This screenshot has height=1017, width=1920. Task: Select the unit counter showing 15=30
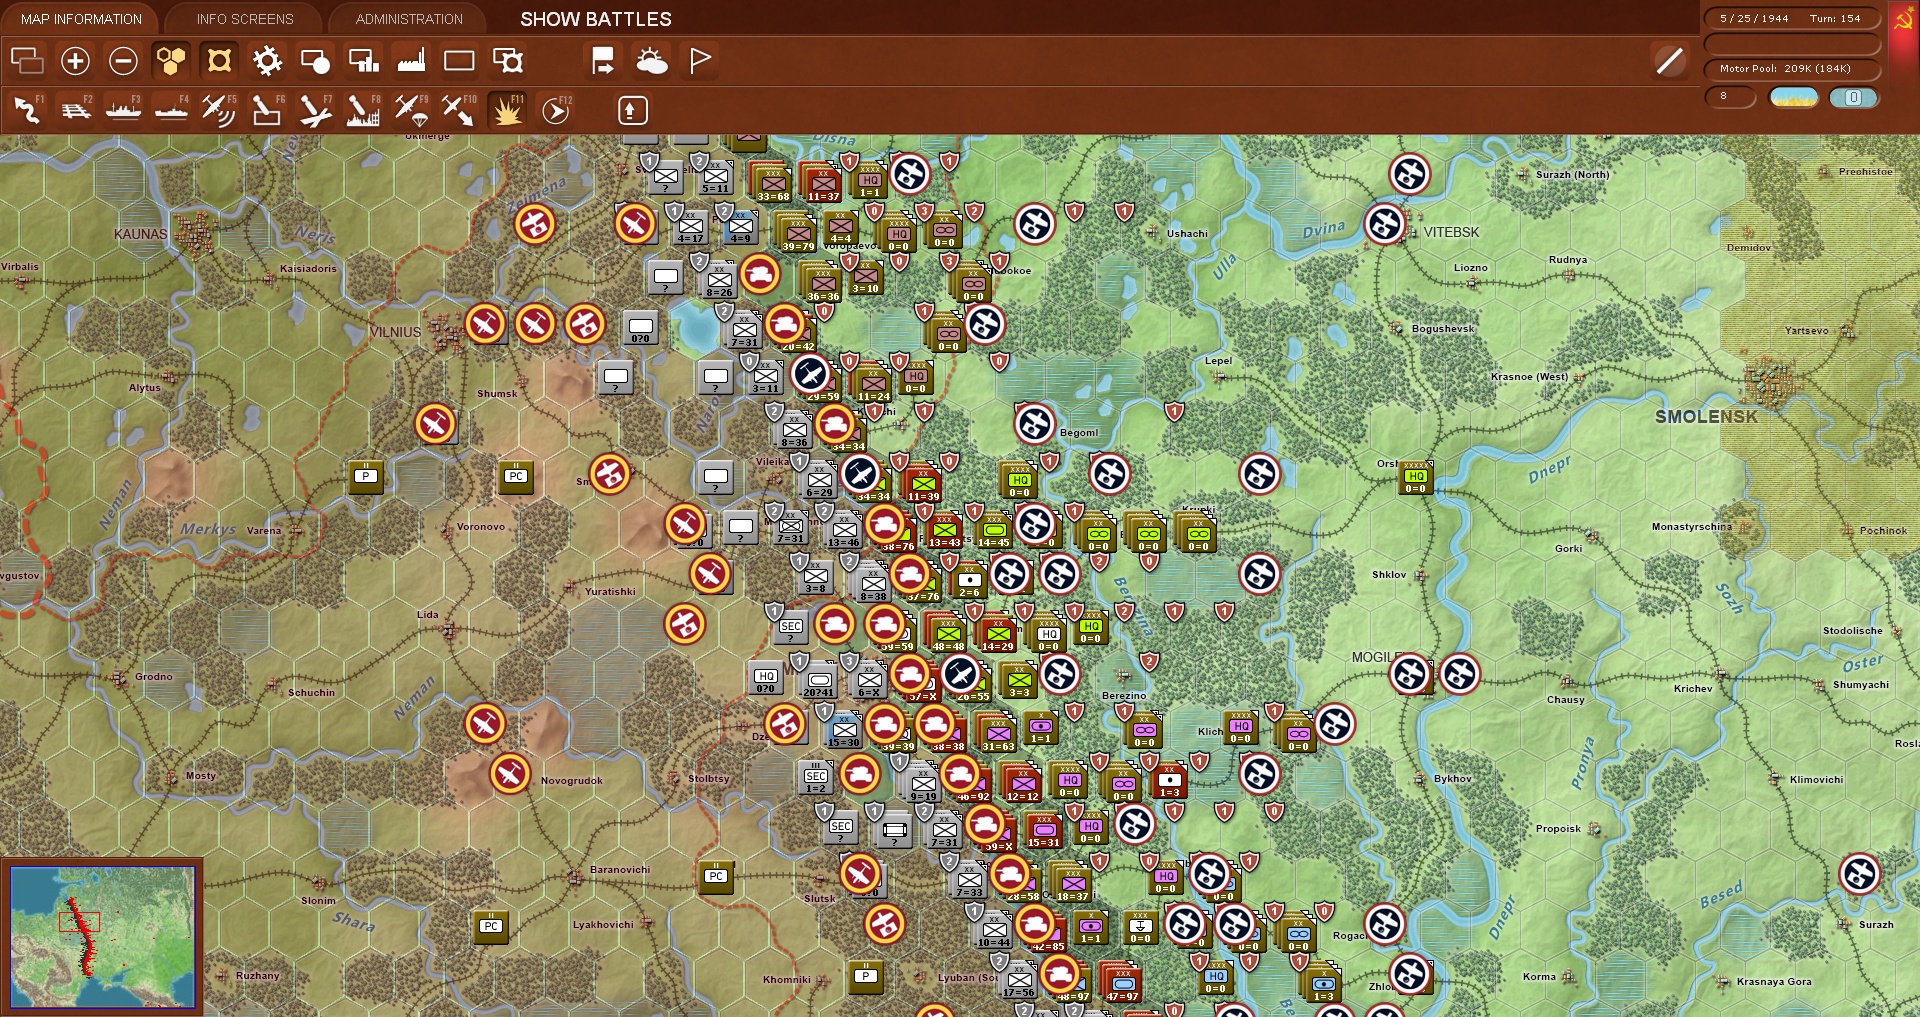844,730
